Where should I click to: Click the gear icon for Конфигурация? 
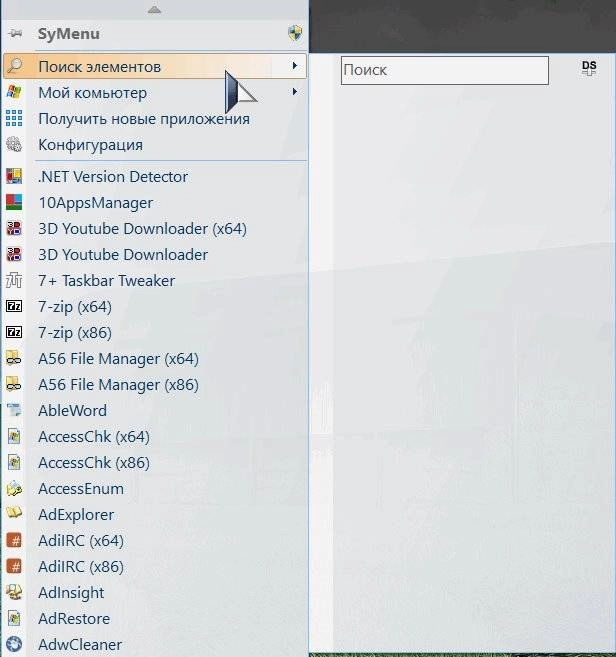click(x=14, y=144)
